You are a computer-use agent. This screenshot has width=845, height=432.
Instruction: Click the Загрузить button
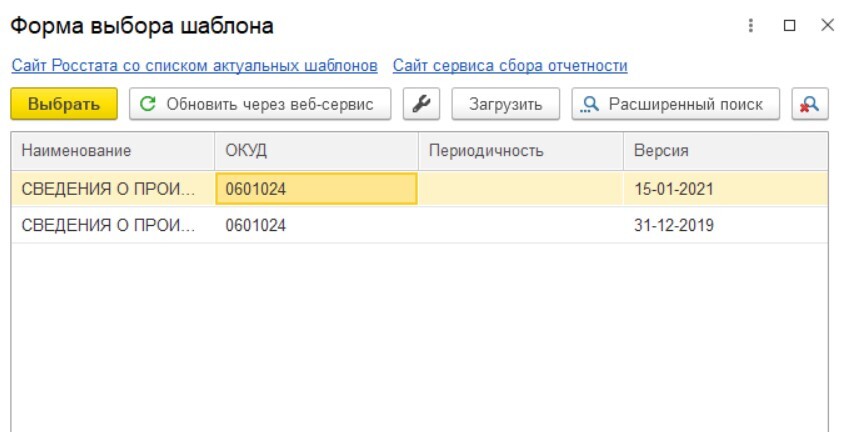505,104
